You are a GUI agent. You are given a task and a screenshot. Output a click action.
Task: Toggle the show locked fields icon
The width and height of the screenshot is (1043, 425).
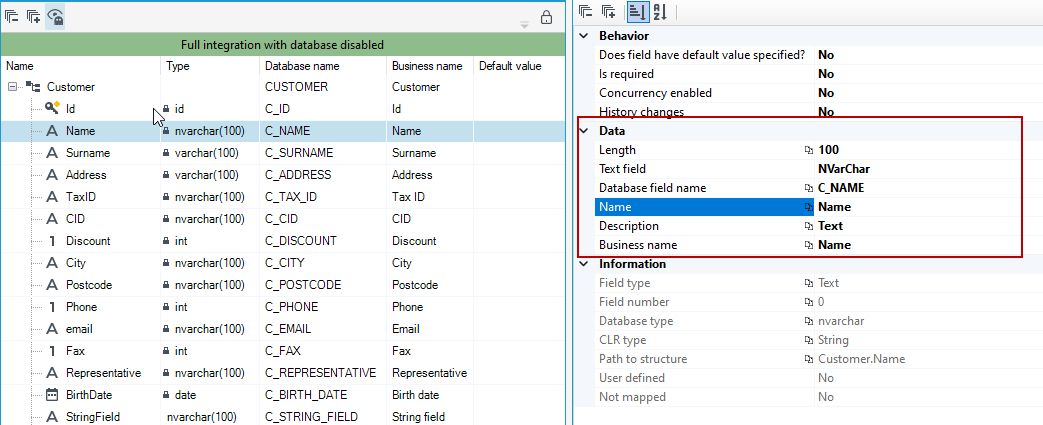coord(55,17)
